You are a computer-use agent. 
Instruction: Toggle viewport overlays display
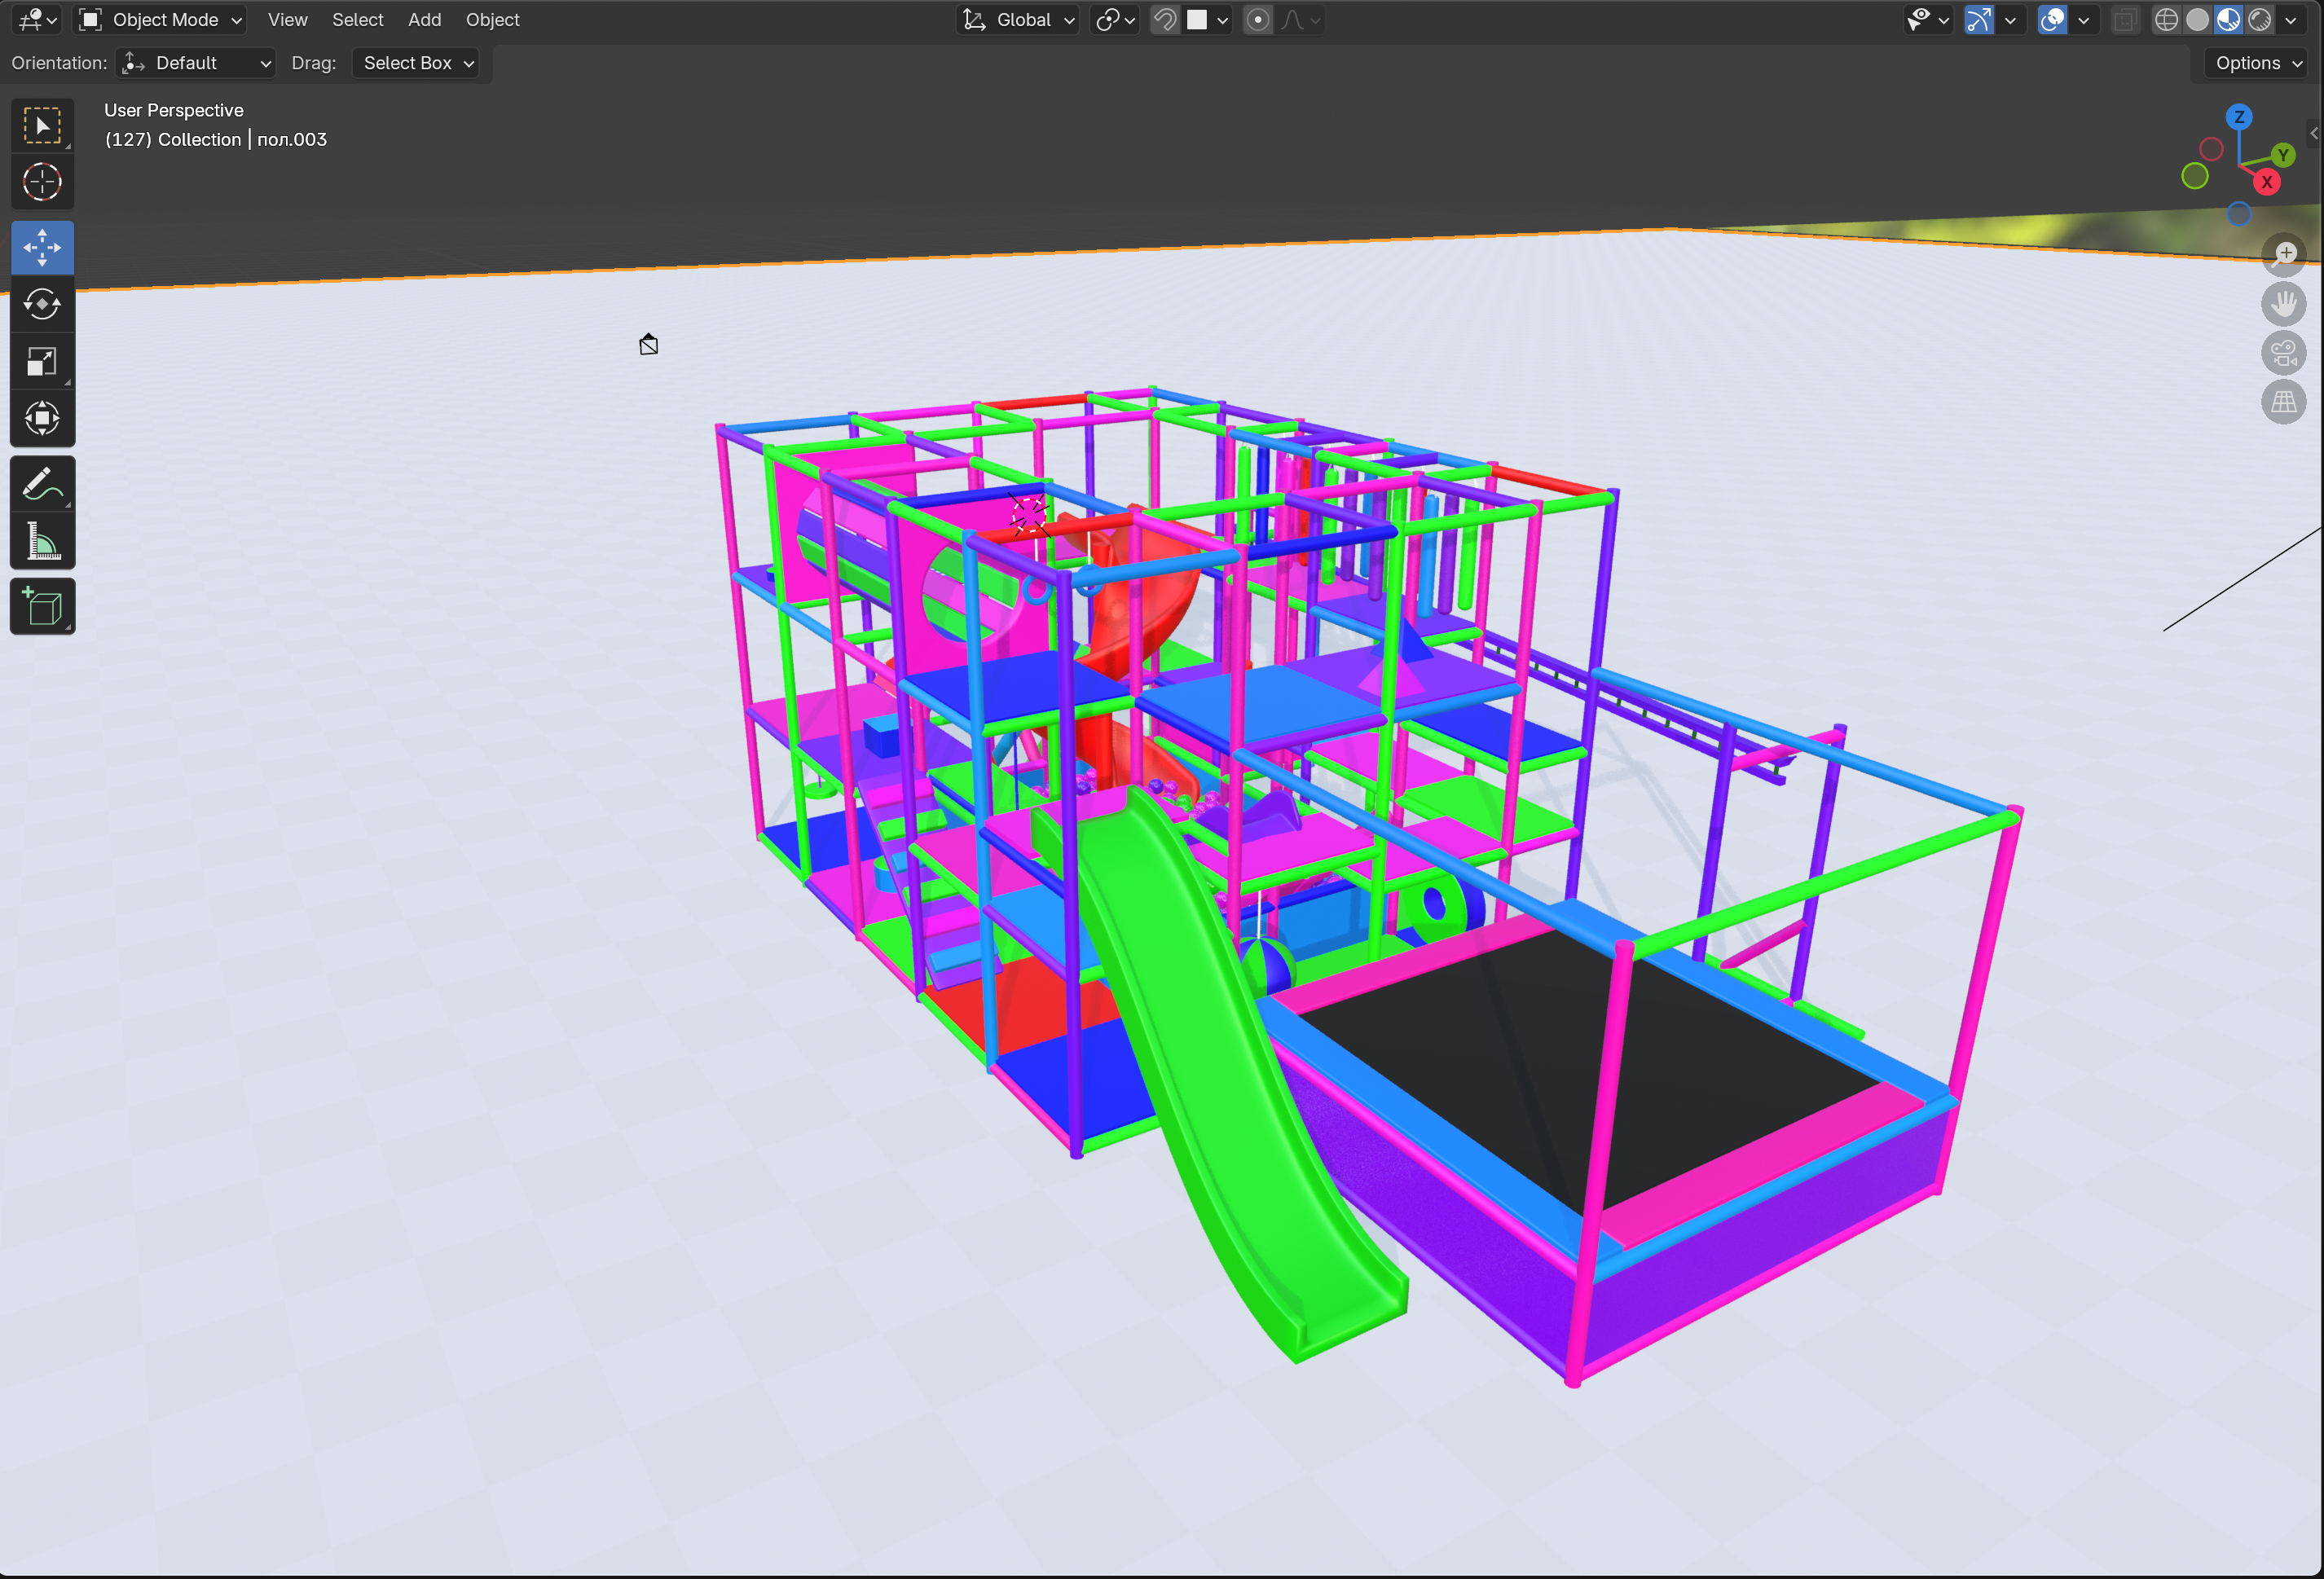pyautogui.click(x=2052, y=20)
